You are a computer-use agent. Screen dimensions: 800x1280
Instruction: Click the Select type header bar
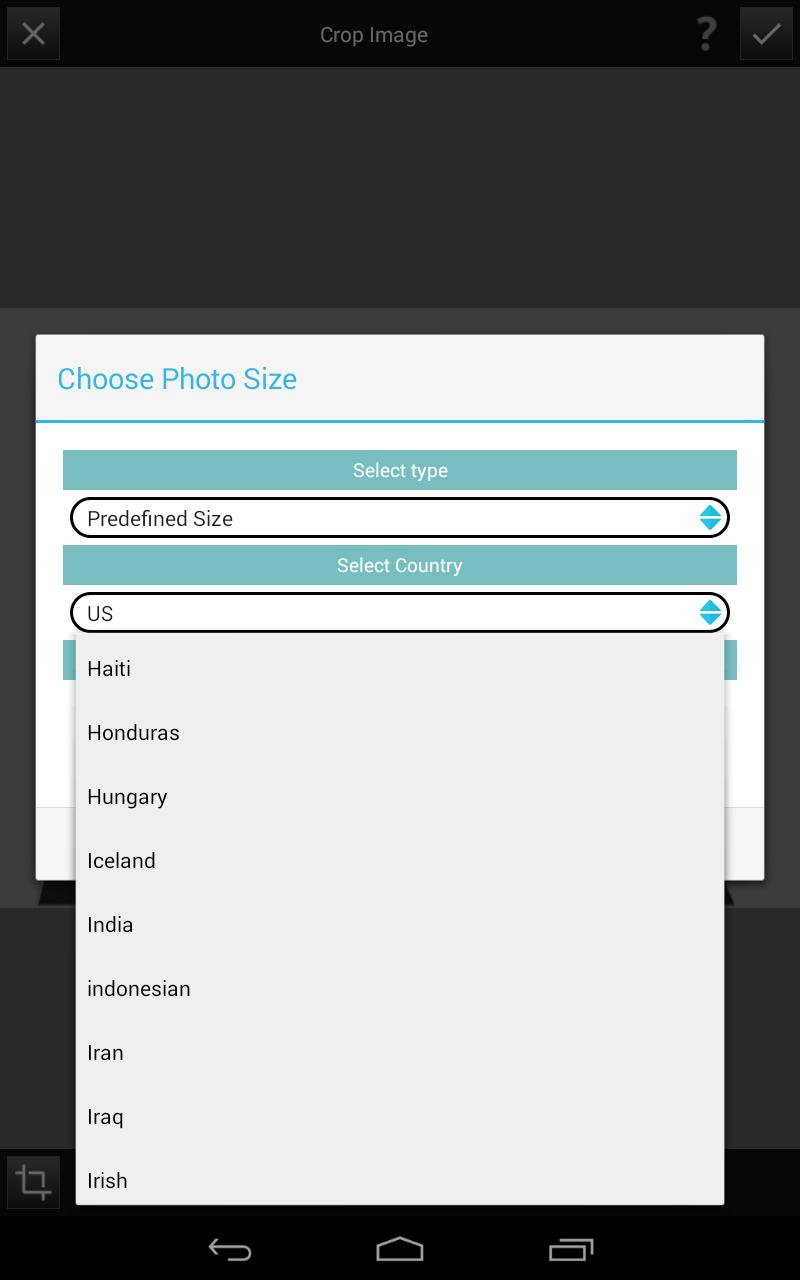coord(400,470)
